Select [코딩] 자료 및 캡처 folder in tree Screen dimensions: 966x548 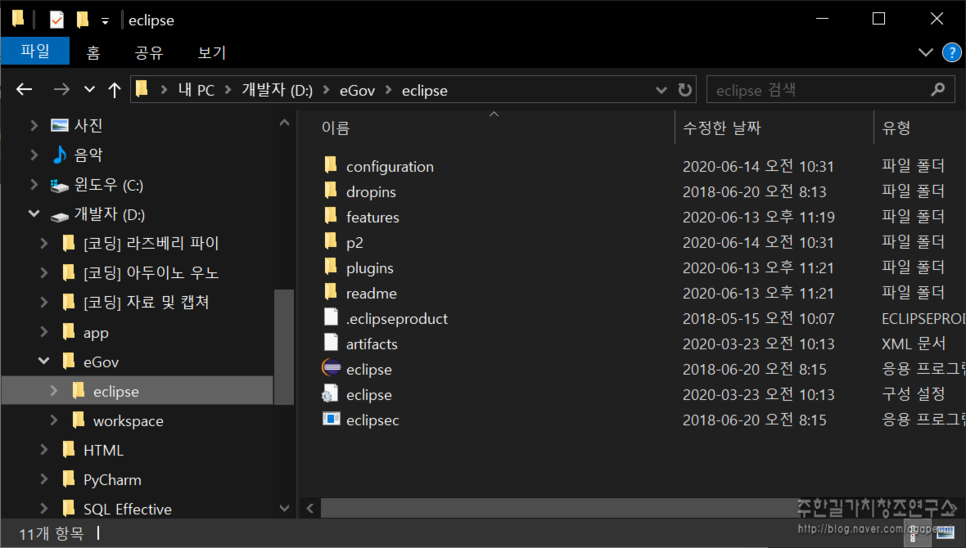tap(146, 302)
